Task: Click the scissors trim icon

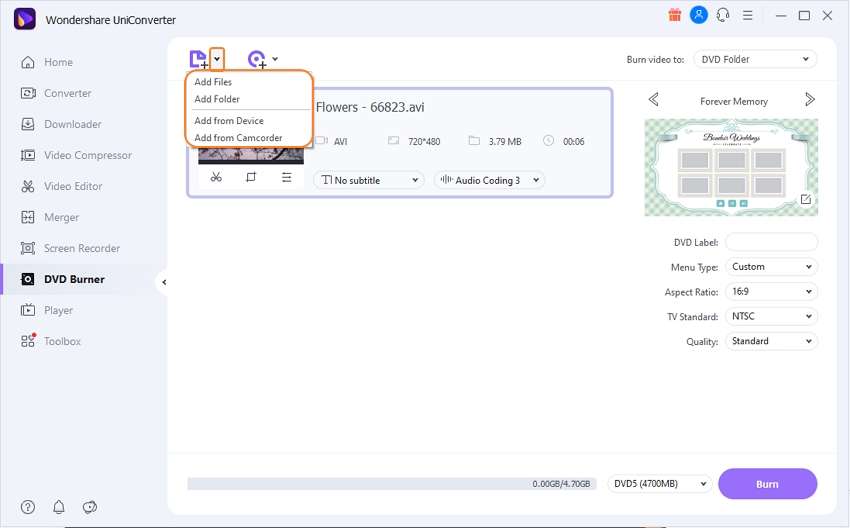Action: (216, 177)
